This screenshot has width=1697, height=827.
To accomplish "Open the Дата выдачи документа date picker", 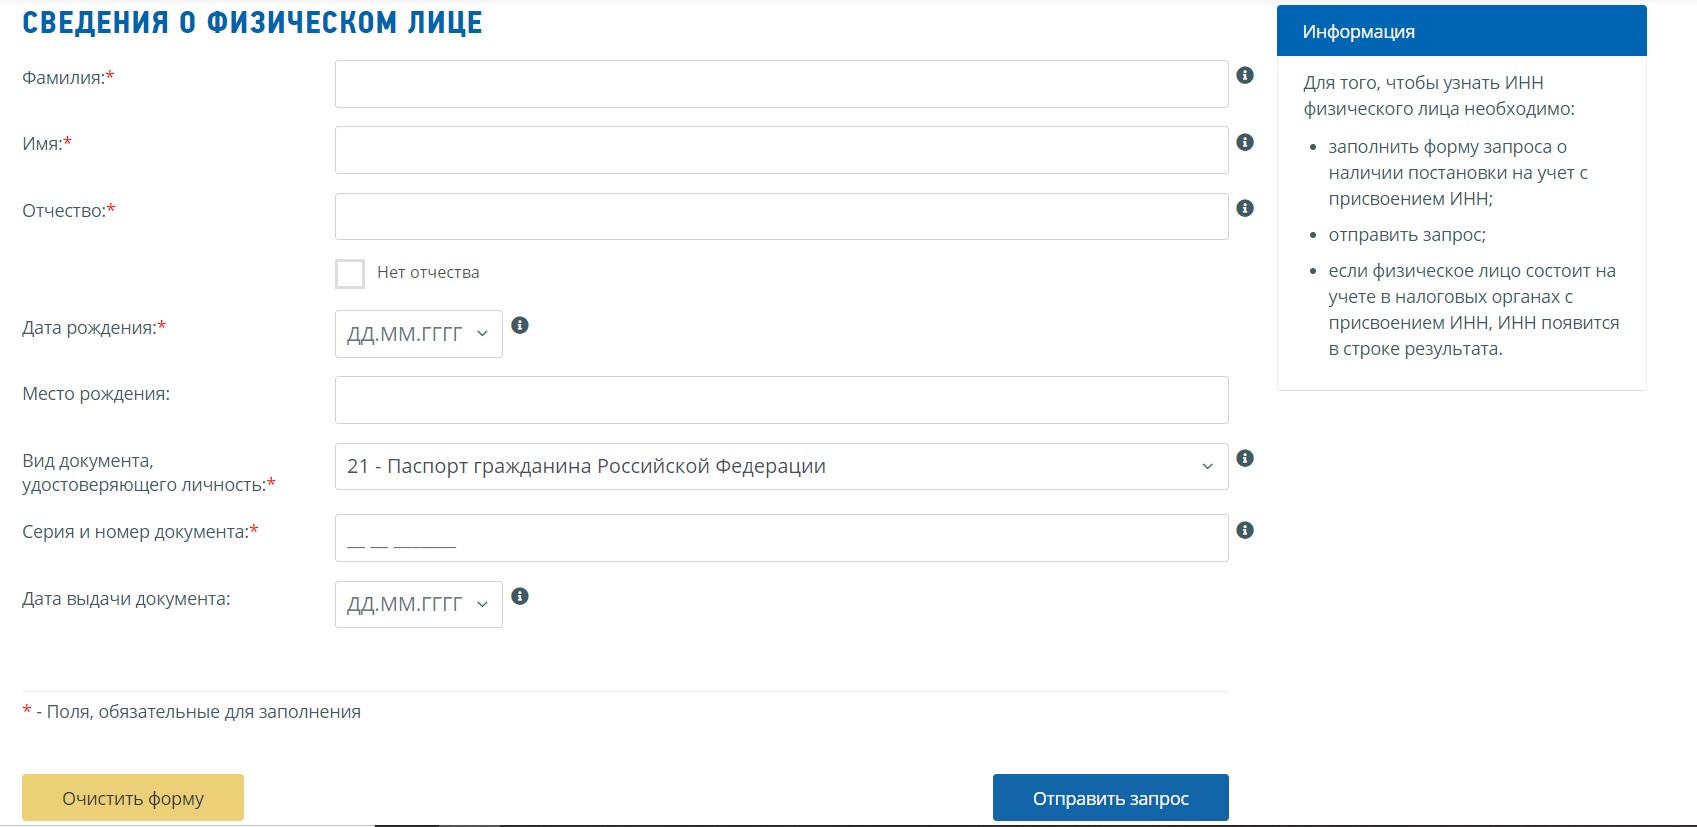I will tap(418, 604).
